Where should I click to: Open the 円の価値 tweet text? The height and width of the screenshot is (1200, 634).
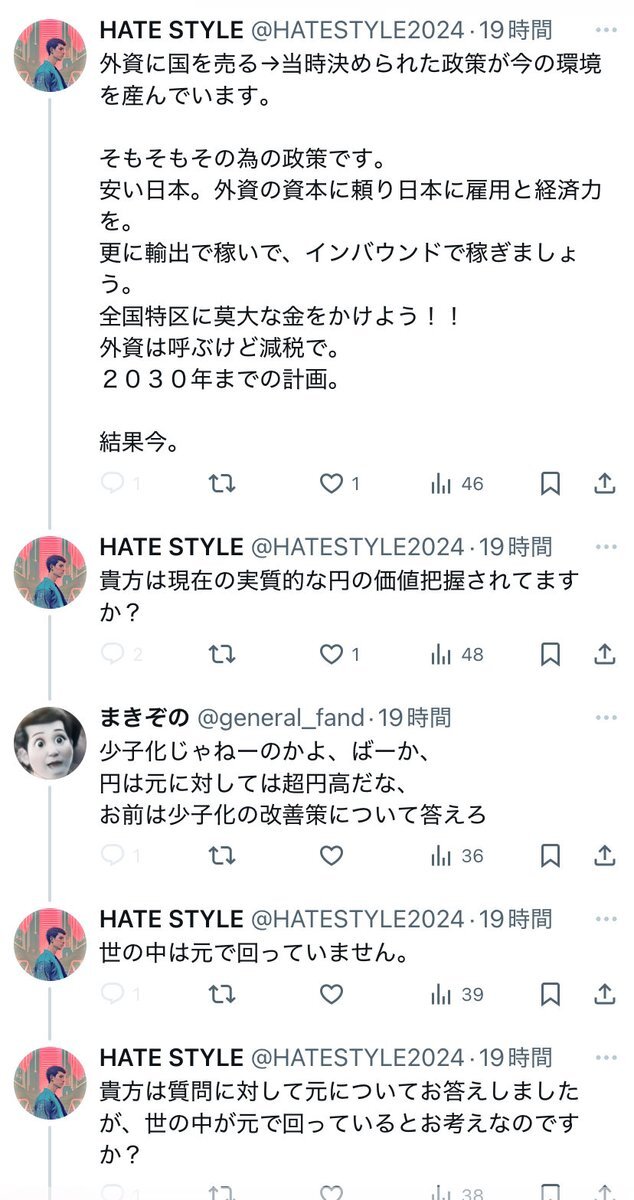(340, 596)
